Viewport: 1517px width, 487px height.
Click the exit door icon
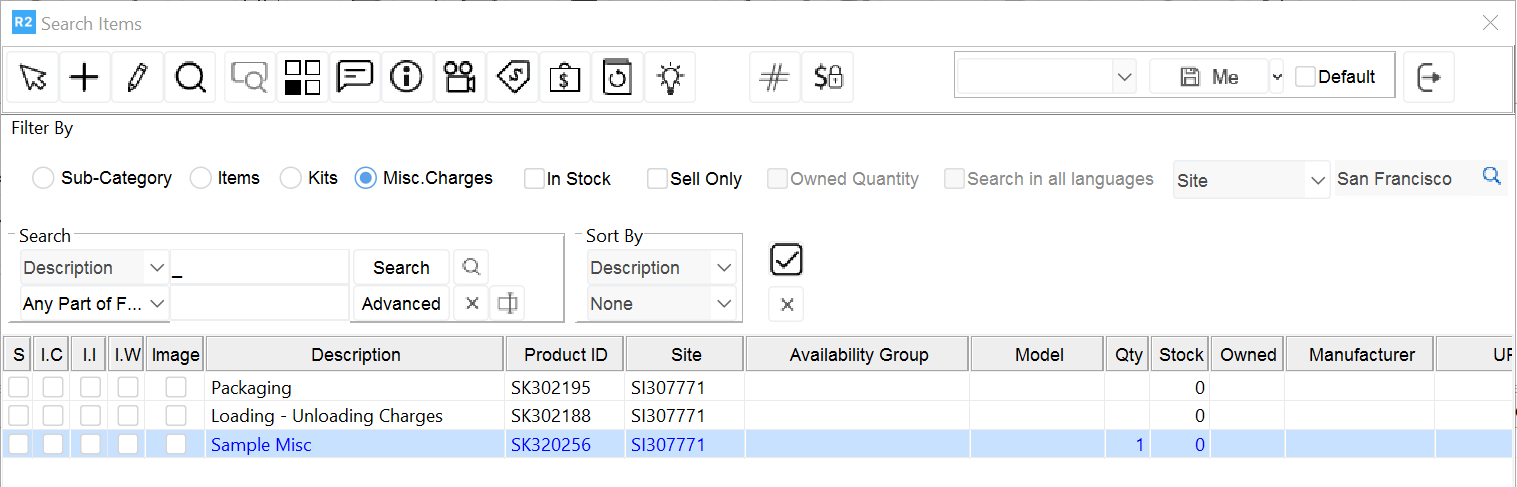coord(1428,77)
